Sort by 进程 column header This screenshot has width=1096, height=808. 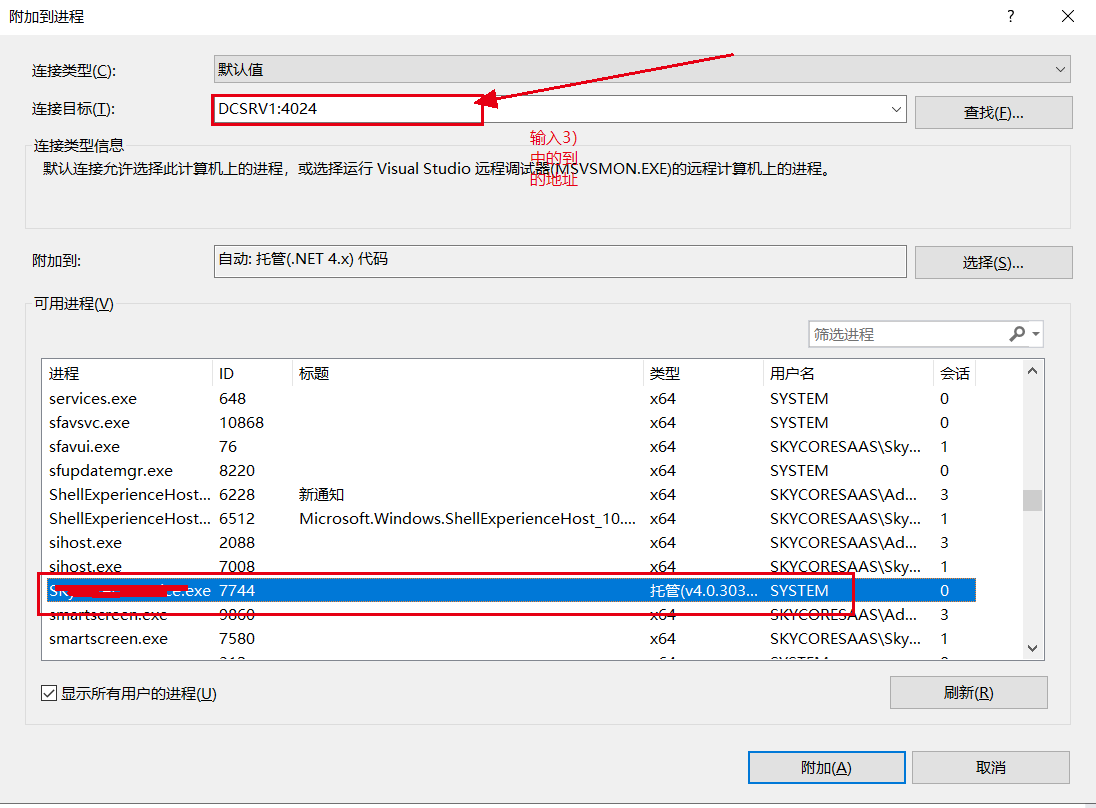coord(127,373)
